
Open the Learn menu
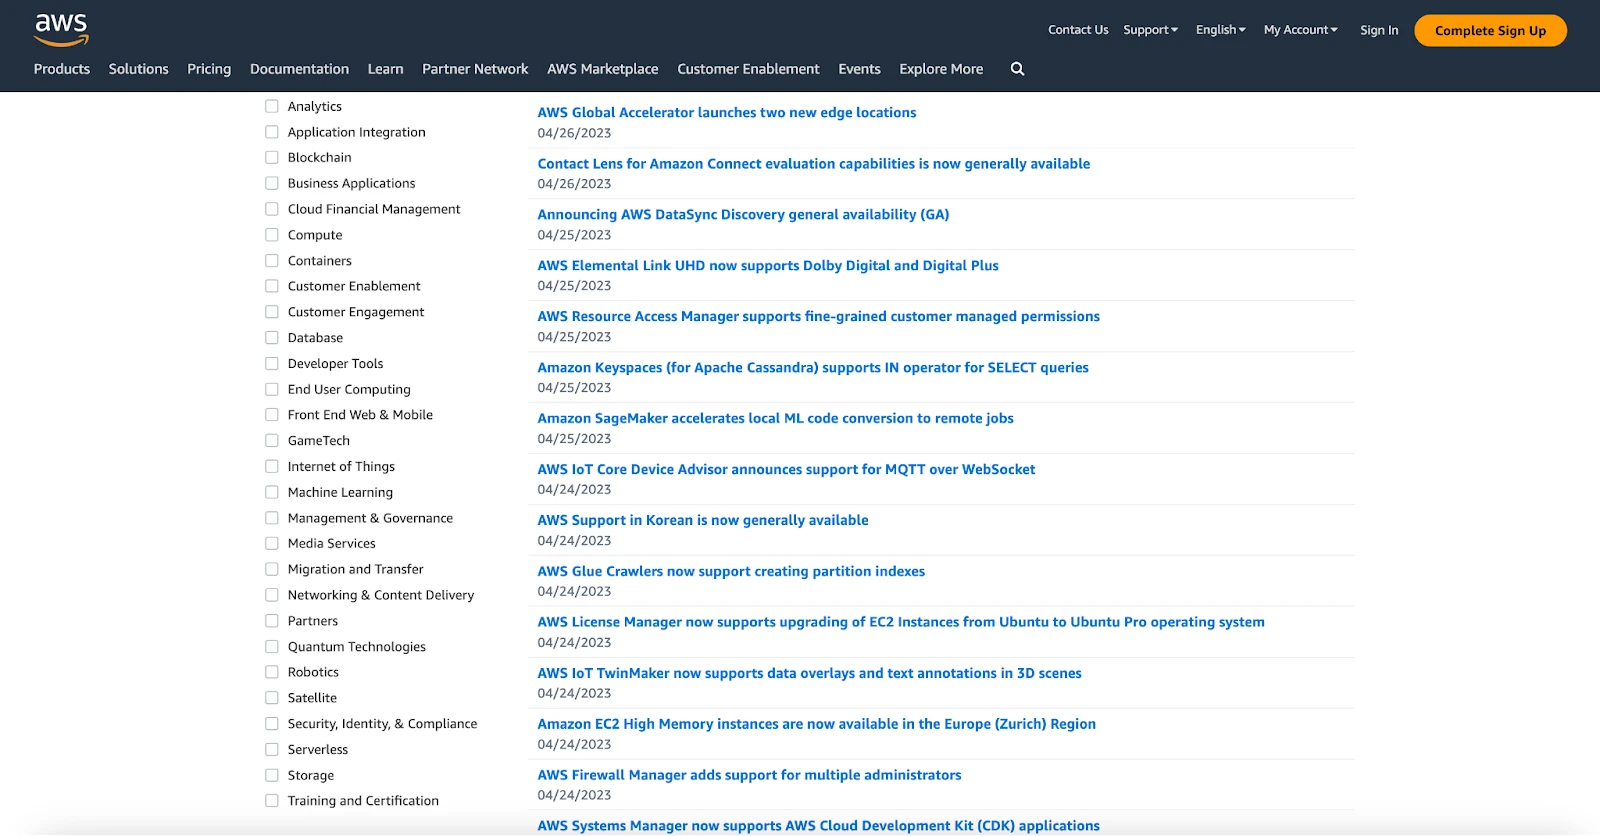[385, 69]
